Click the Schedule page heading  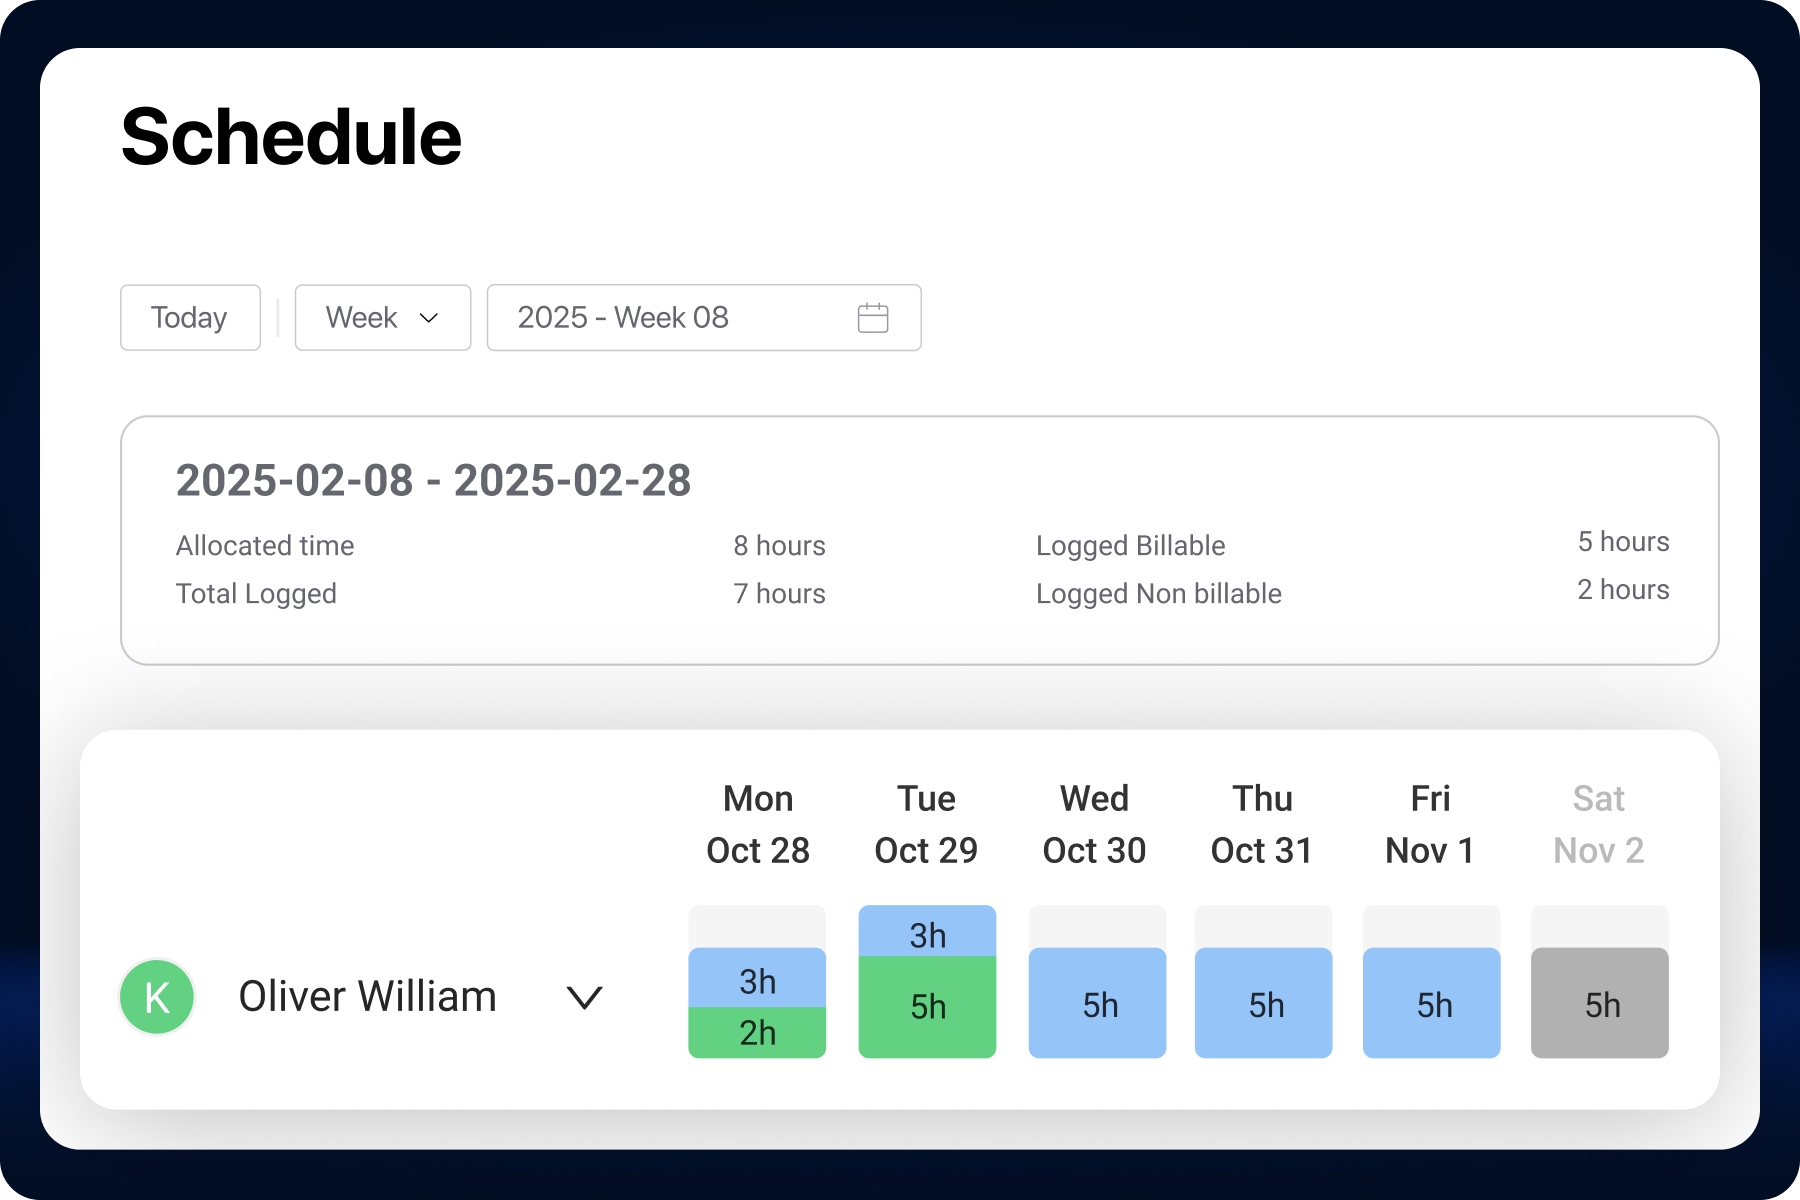tap(291, 135)
